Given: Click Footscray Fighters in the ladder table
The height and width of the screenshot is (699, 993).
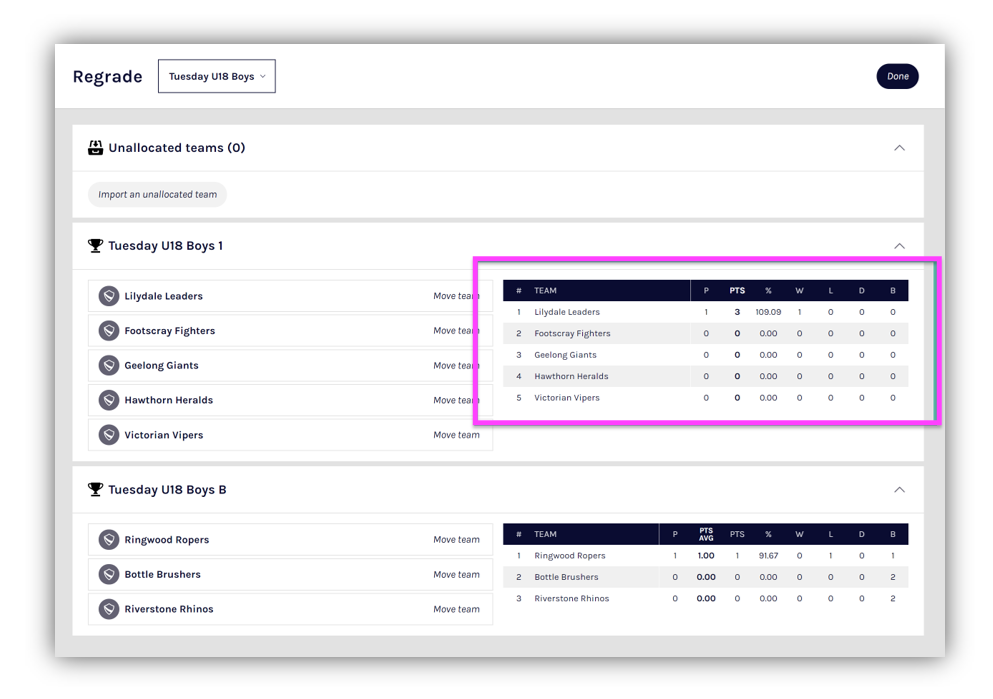Looking at the screenshot, I should [x=572, y=334].
